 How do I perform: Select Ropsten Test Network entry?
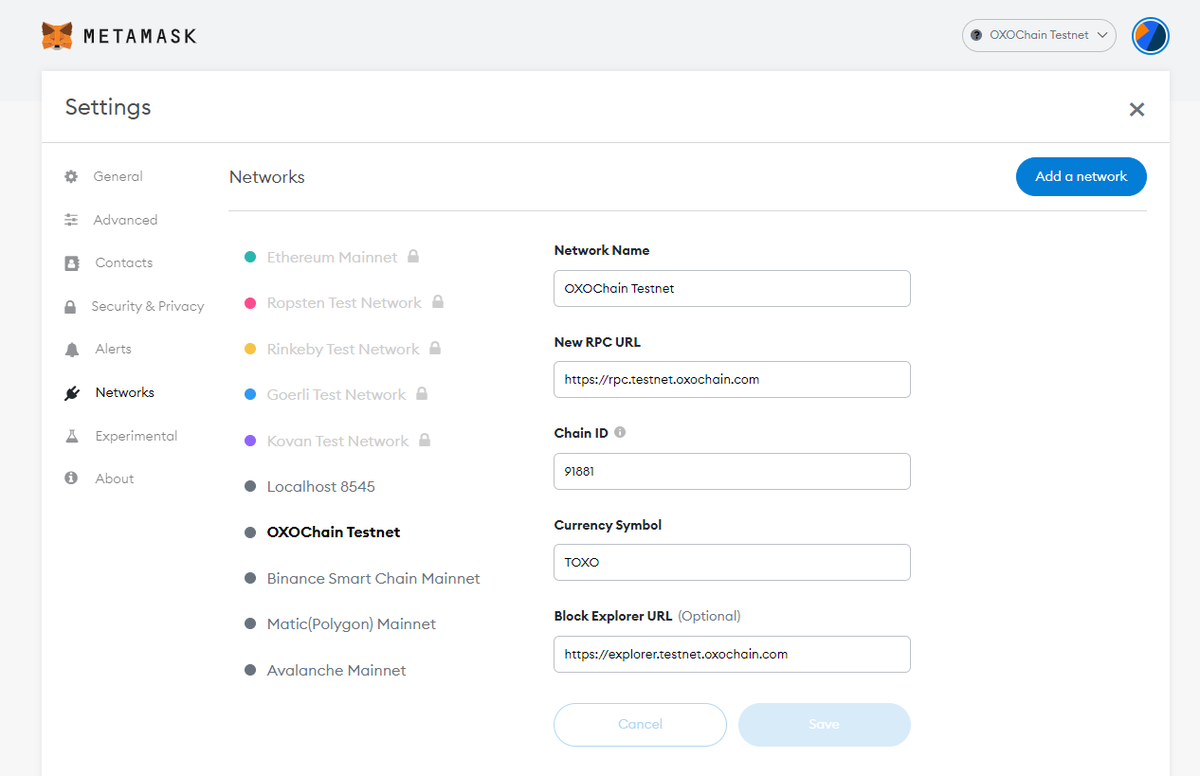tap(344, 303)
